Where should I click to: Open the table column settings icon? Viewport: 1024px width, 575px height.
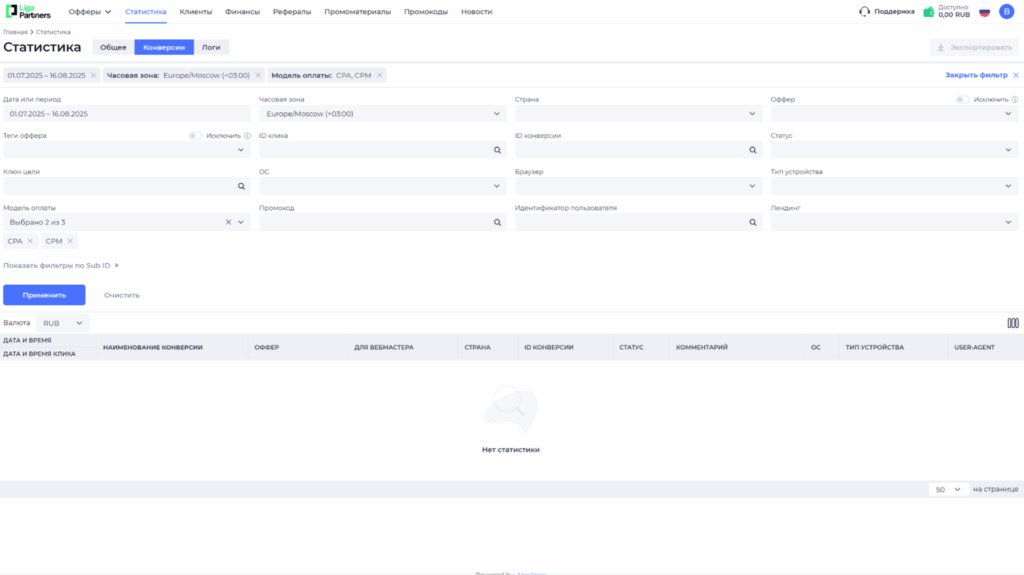1013,323
